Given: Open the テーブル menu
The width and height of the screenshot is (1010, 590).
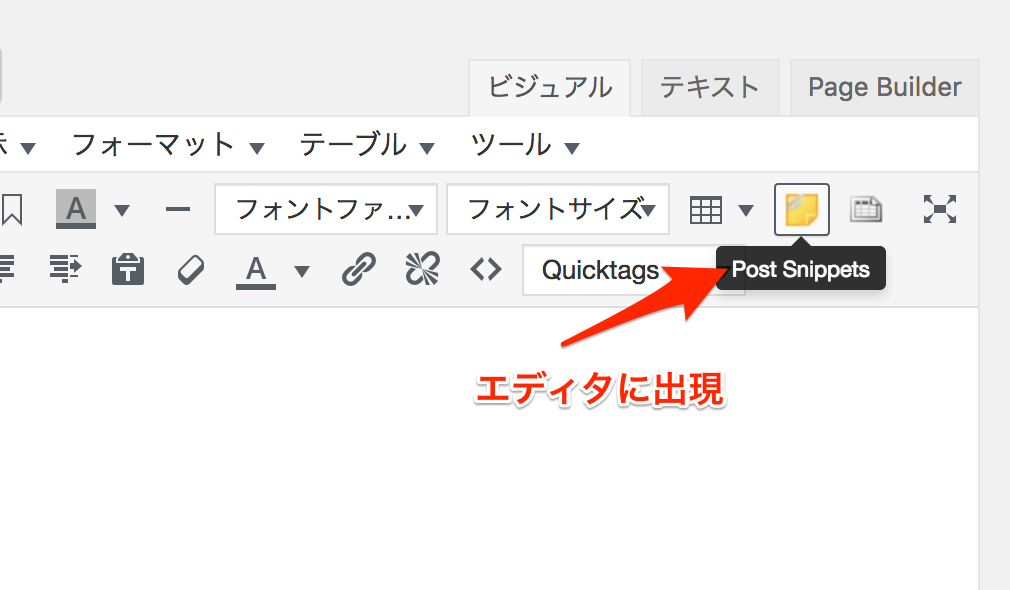Looking at the screenshot, I should coord(367,145).
